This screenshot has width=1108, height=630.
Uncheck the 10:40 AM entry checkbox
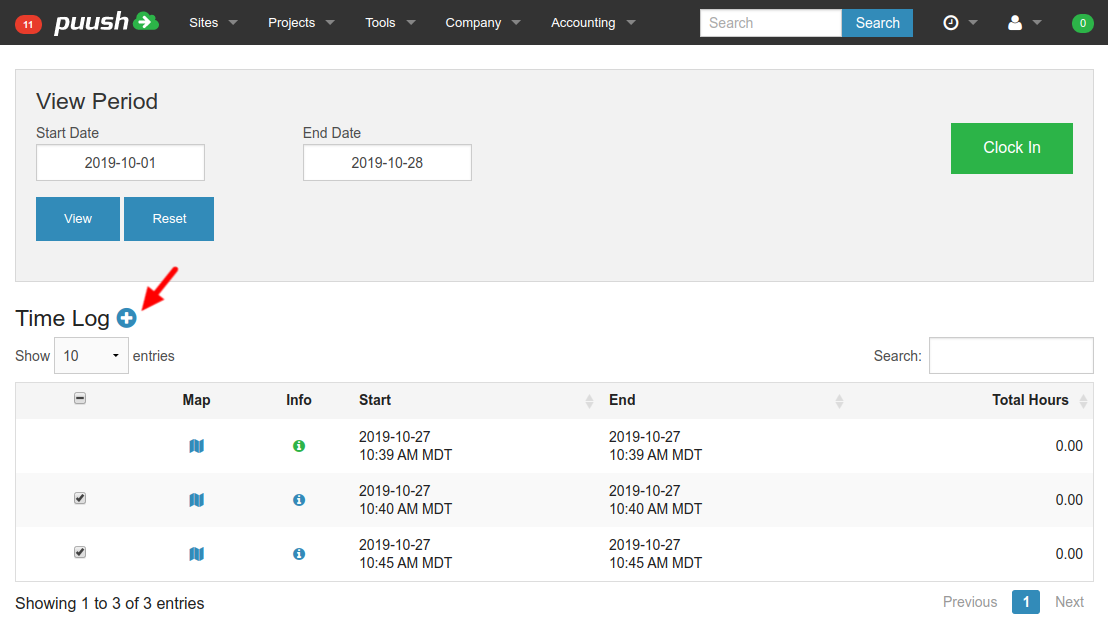(80, 498)
